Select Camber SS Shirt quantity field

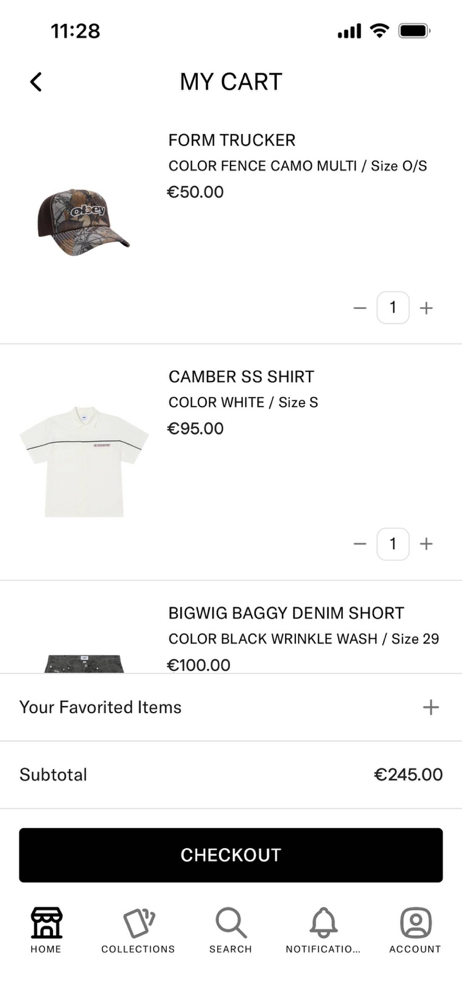click(x=393, y=544)
